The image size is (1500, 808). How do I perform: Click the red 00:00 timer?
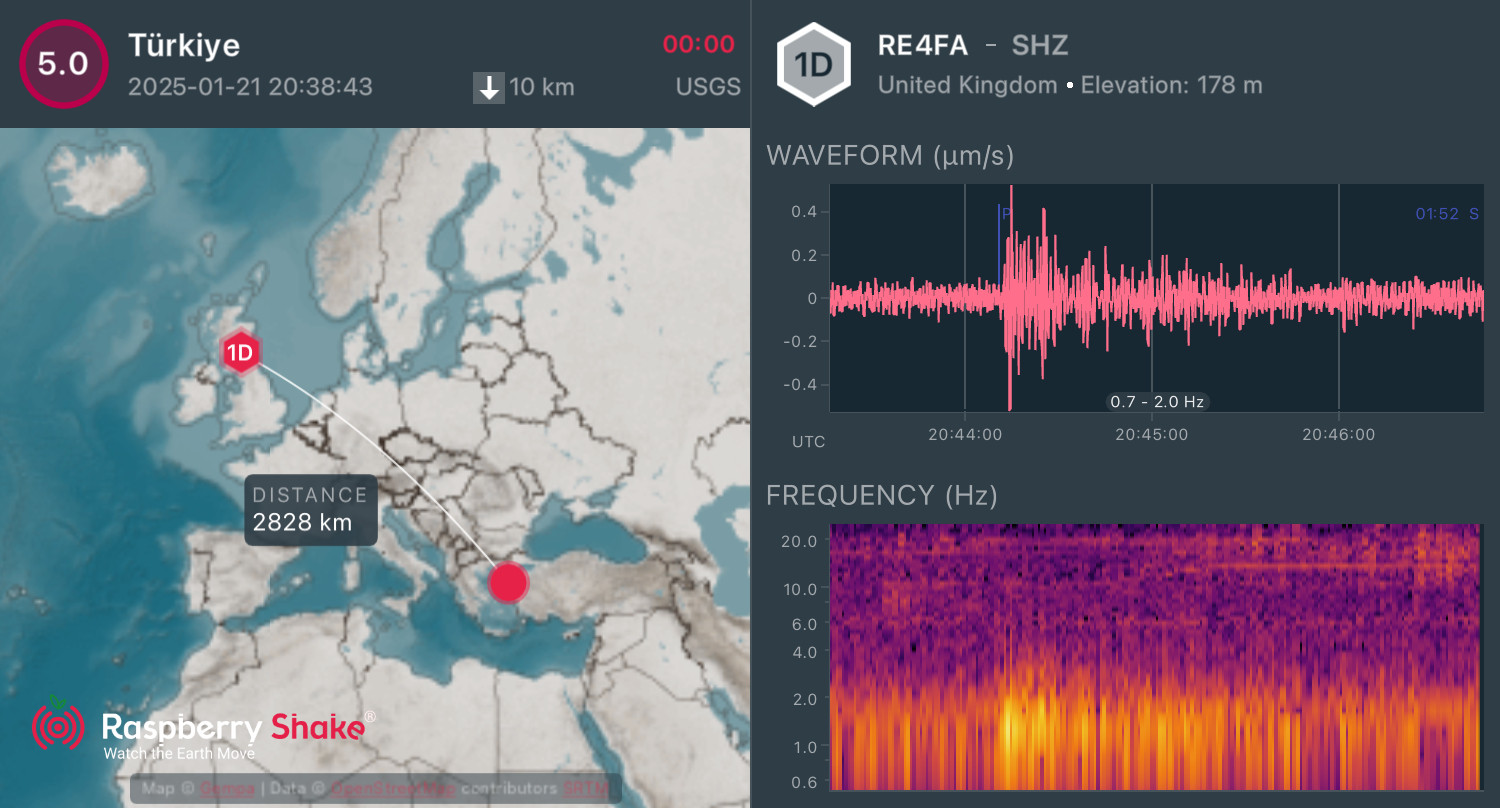(698, 44)
